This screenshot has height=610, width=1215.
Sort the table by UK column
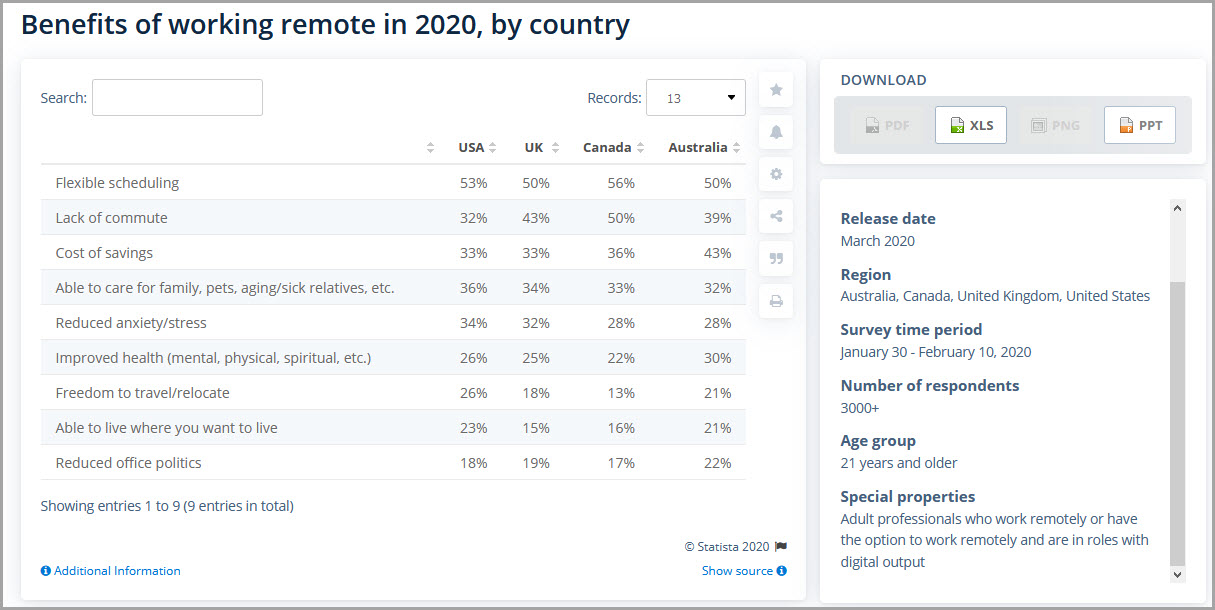click(x=541, y=147)
